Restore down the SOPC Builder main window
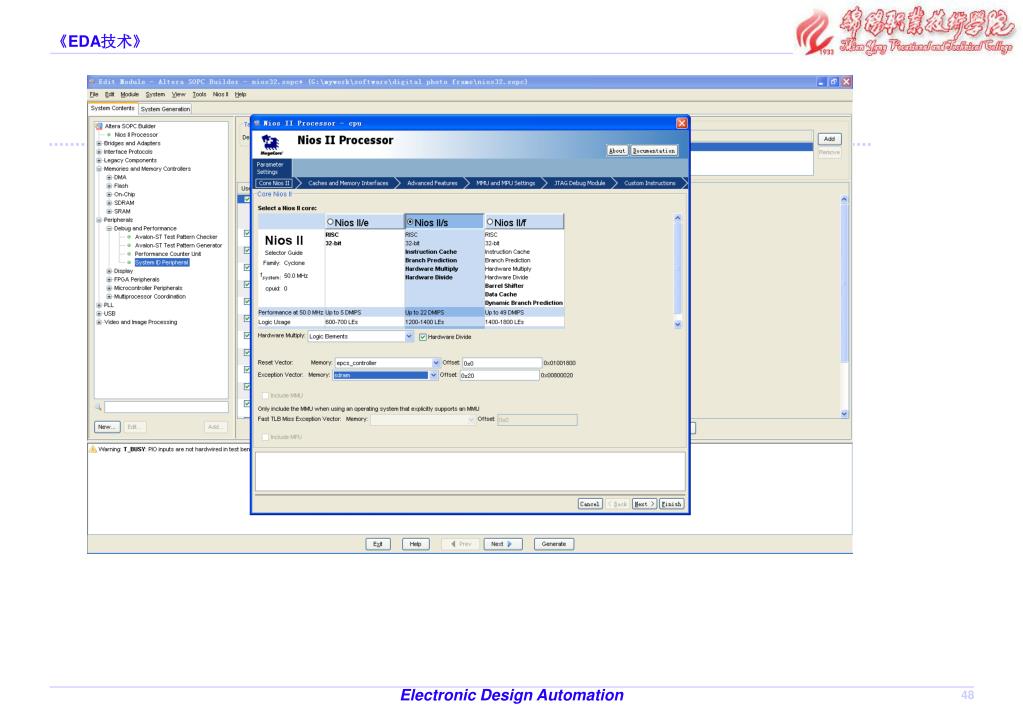The image size is (1023, 708). (833, 82)
